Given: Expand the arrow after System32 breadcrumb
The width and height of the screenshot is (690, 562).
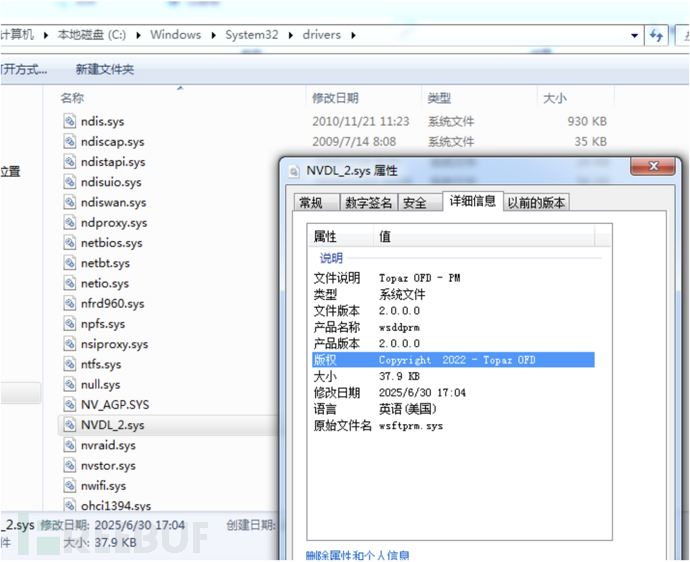Looking at the screenshot, I should pyautogui.click(x=290, y=35).
